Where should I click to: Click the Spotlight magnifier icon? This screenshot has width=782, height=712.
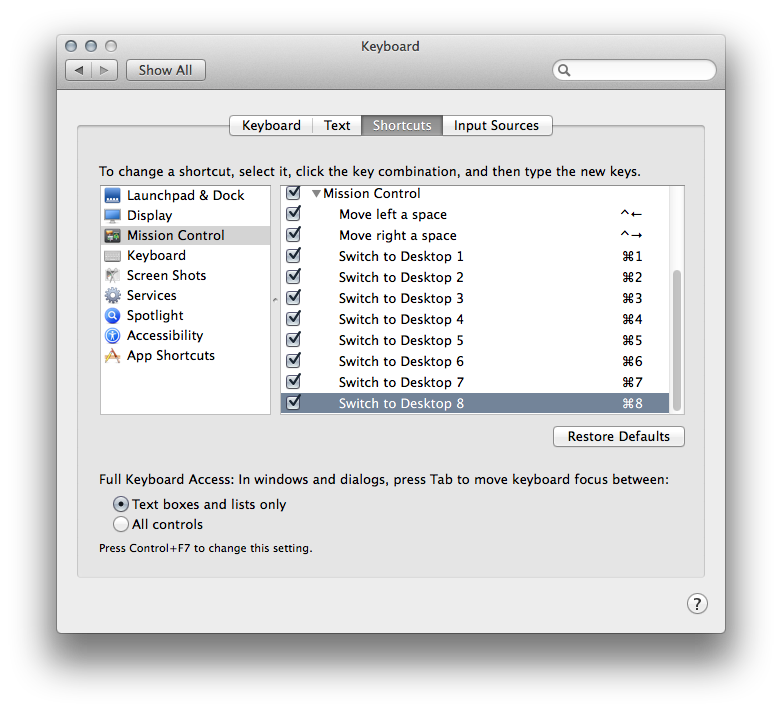click(x=112, y=315)
